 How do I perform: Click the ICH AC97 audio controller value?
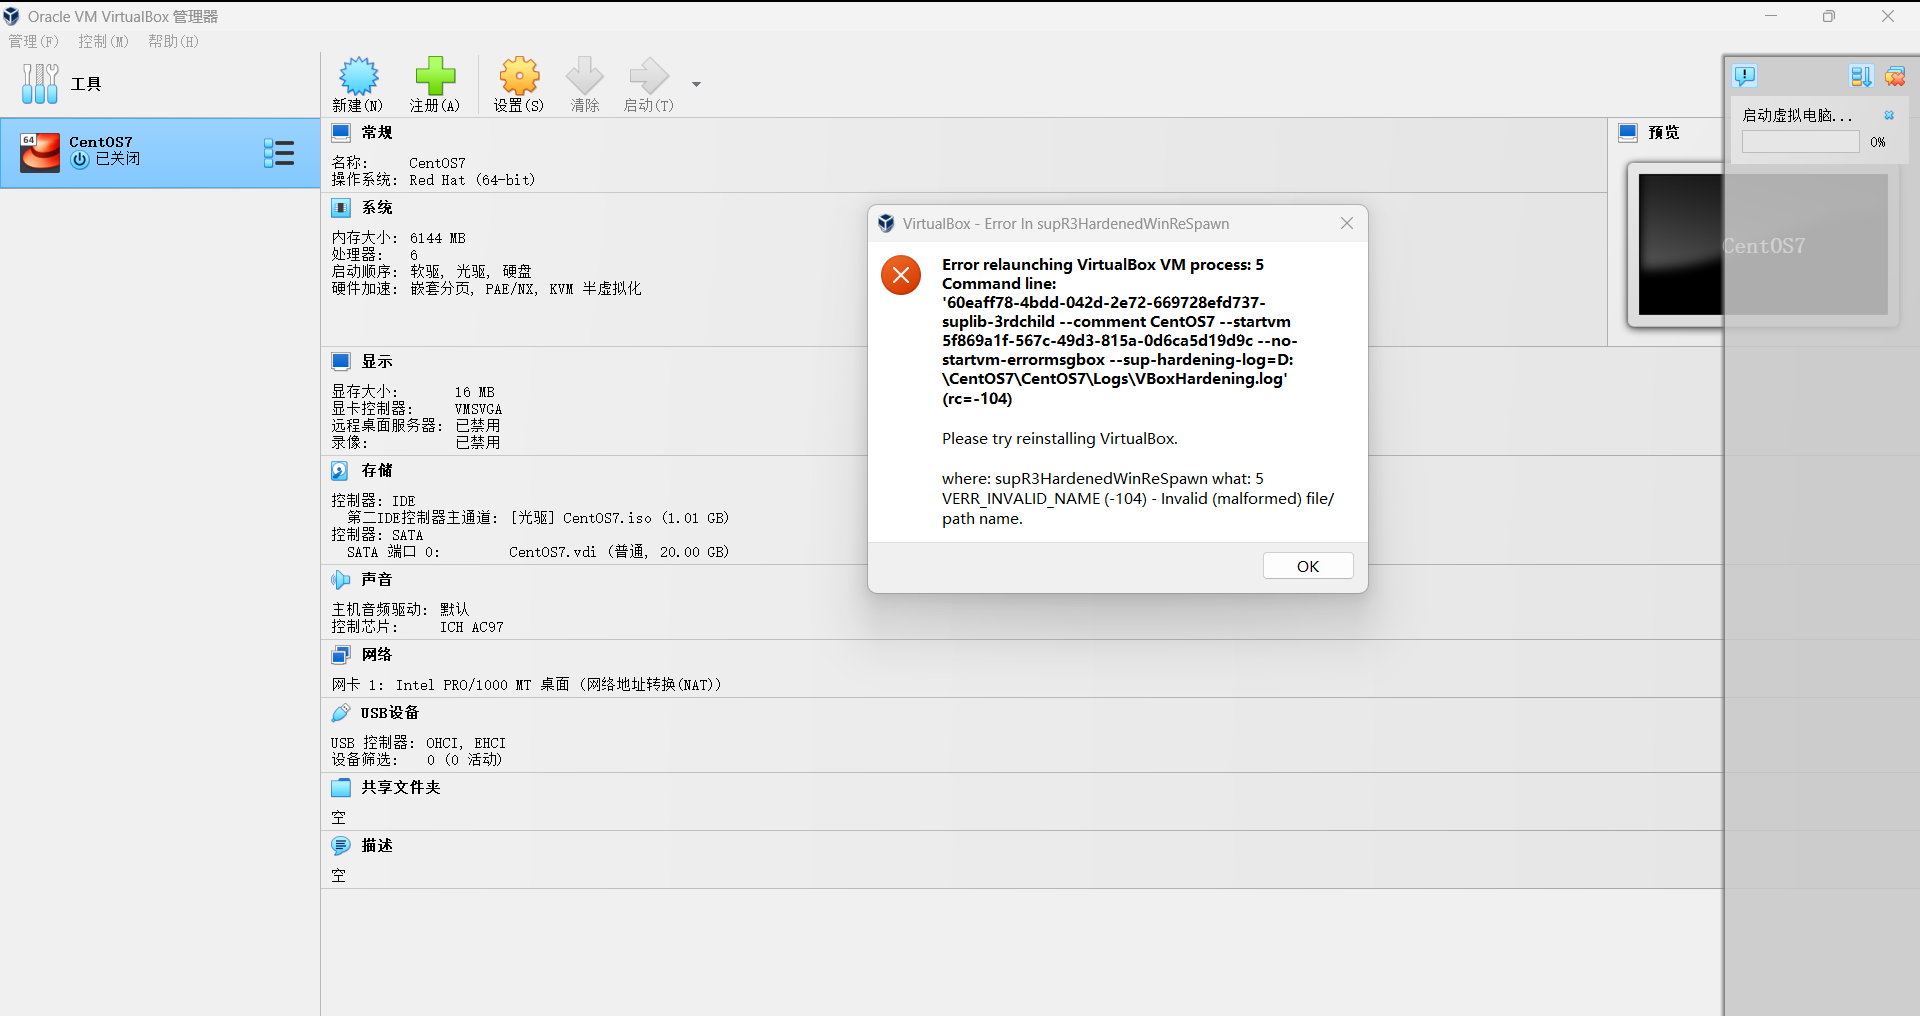coord(472,627)
